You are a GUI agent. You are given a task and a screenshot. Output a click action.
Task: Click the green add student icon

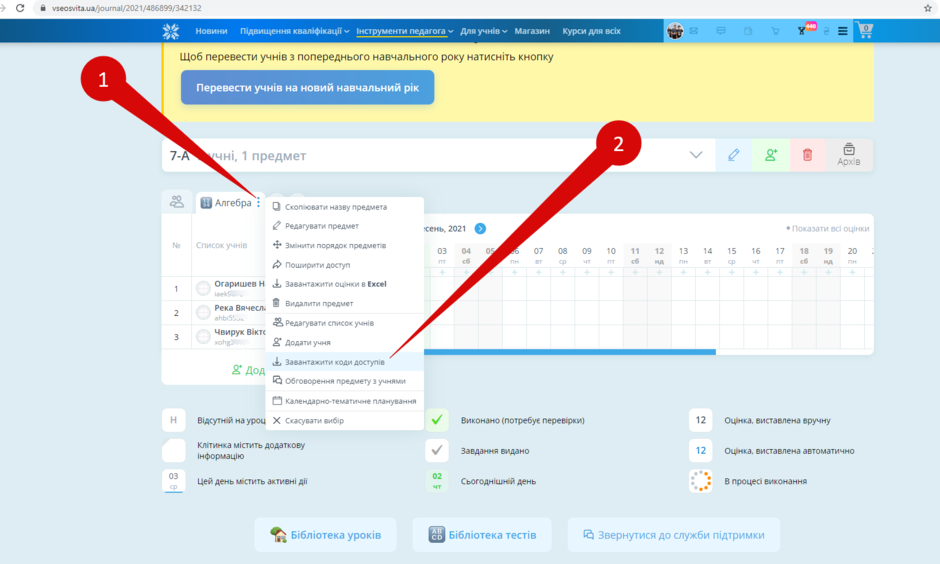771,155
